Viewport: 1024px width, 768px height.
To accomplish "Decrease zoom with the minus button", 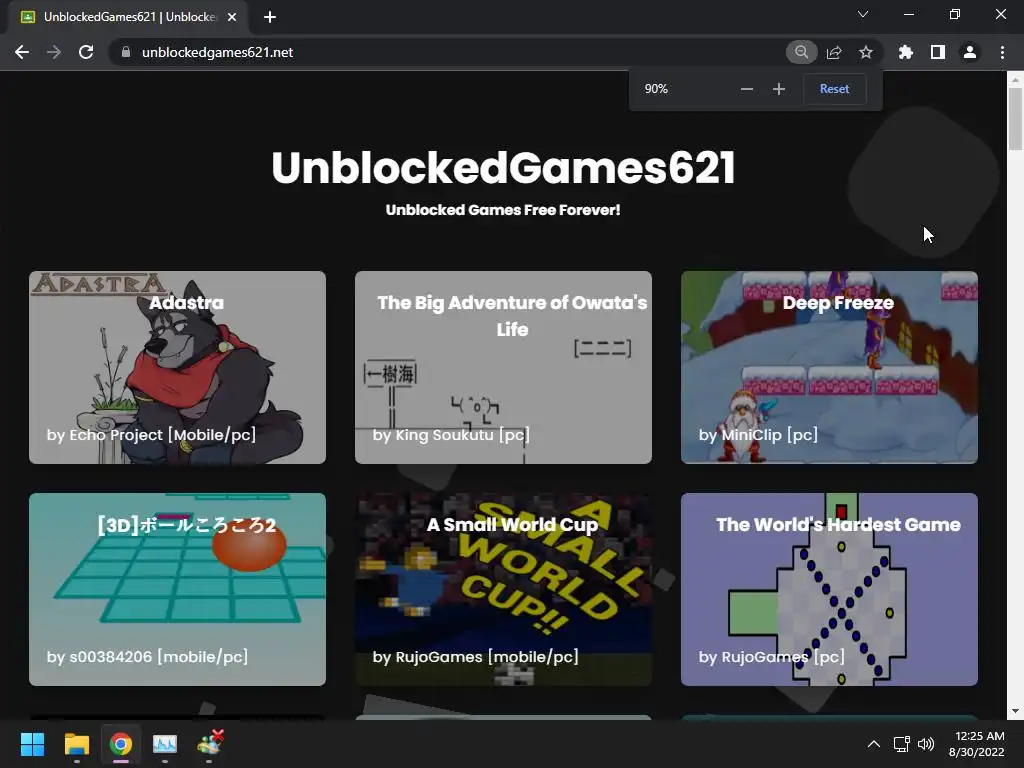I will click(747, 89).
